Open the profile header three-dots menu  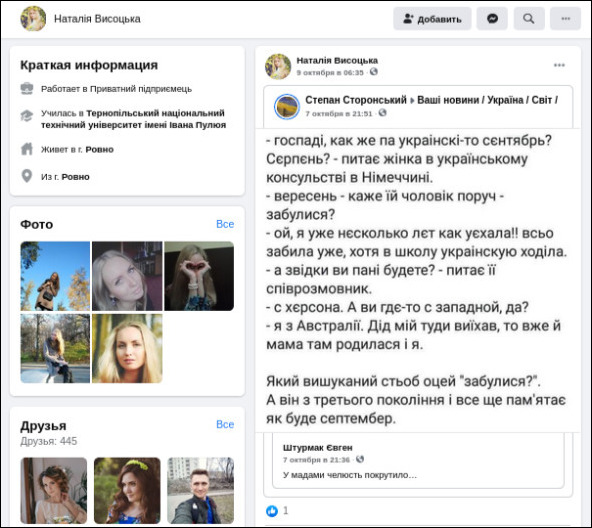[565, 19]
